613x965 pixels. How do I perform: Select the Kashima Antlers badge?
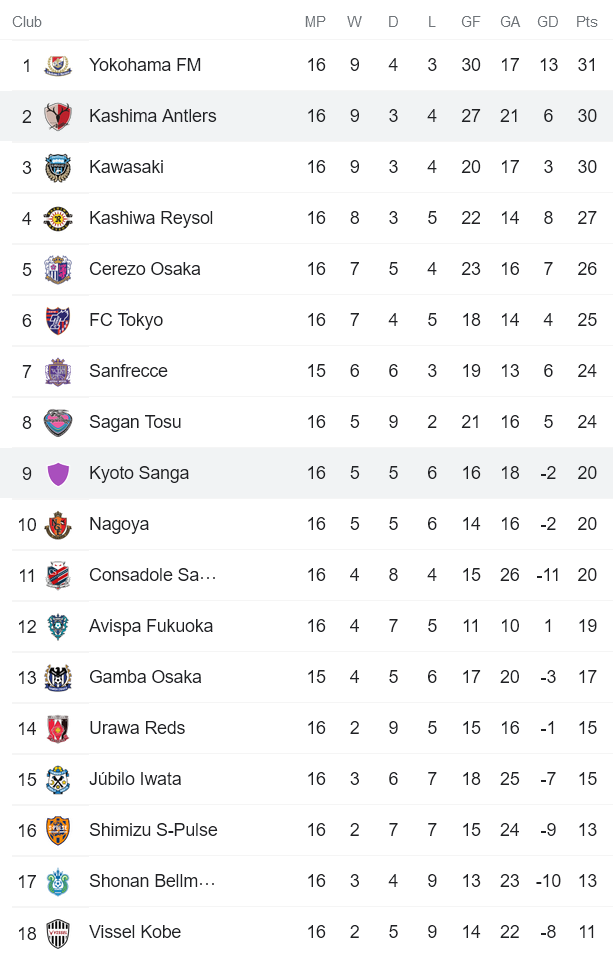(x=58, y=115)
